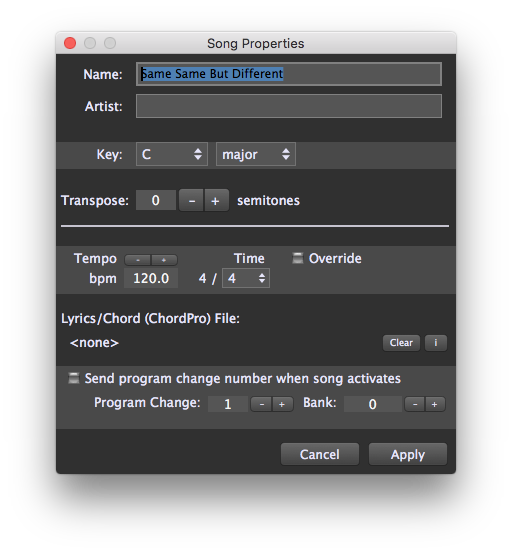Open ChordPro file info button

tap(436, 343)
